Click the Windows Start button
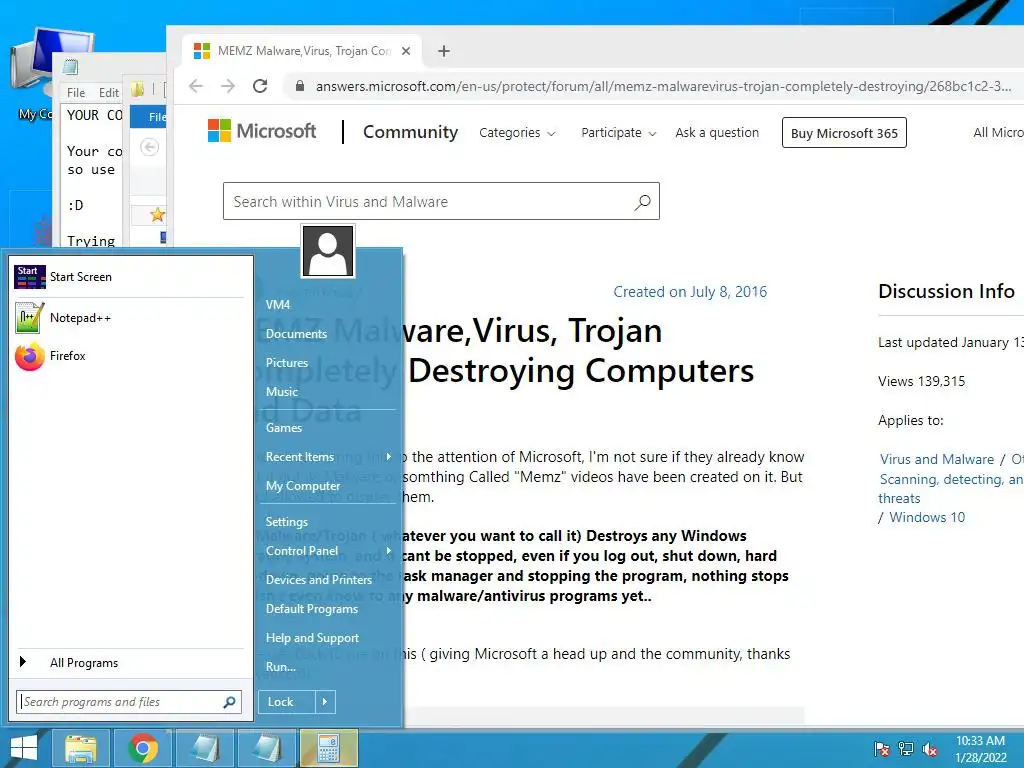 [x=24, y=748]
